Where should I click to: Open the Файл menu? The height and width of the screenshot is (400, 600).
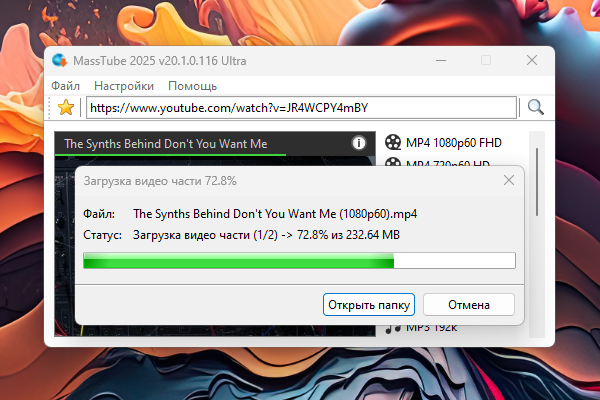point(65,86)
